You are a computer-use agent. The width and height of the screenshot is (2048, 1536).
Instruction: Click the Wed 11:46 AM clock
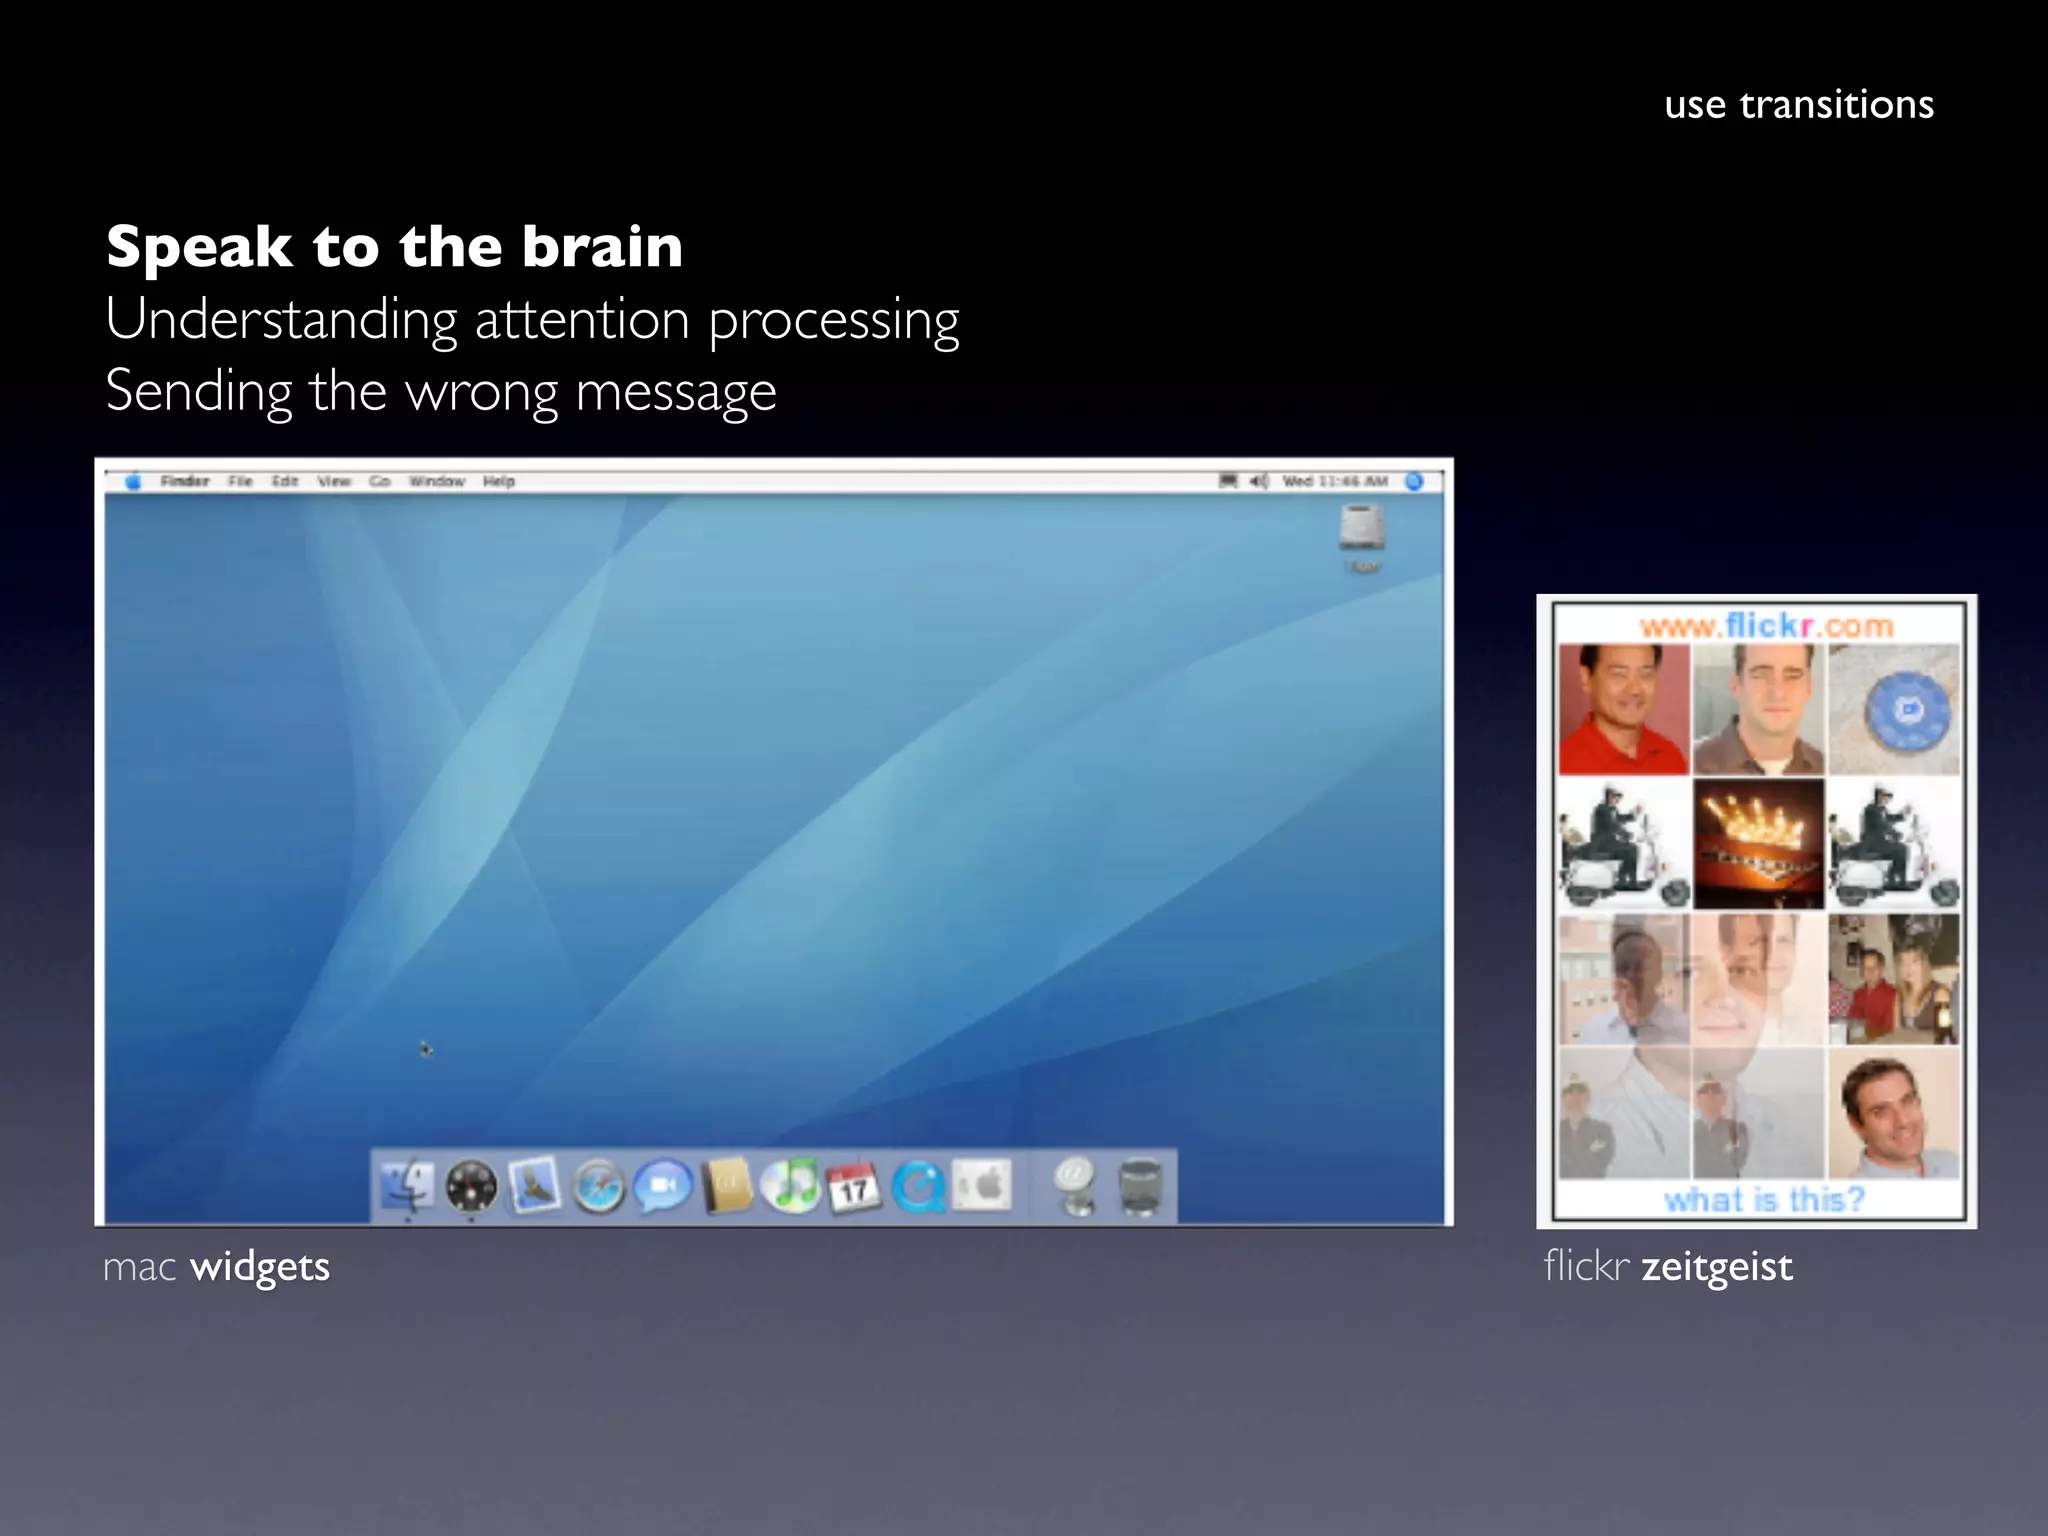(1335, 481)
